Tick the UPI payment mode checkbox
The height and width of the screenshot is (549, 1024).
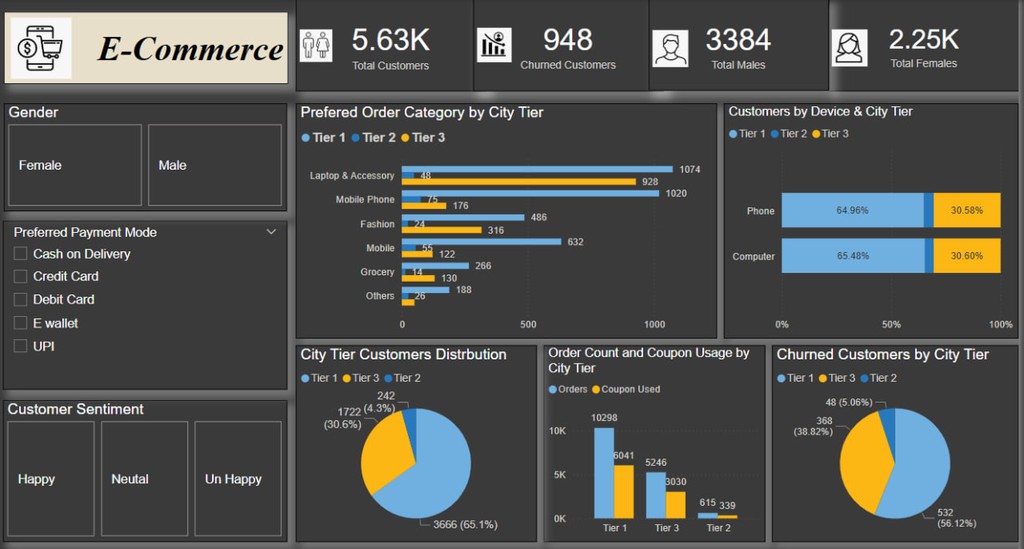tap(21, 346)
